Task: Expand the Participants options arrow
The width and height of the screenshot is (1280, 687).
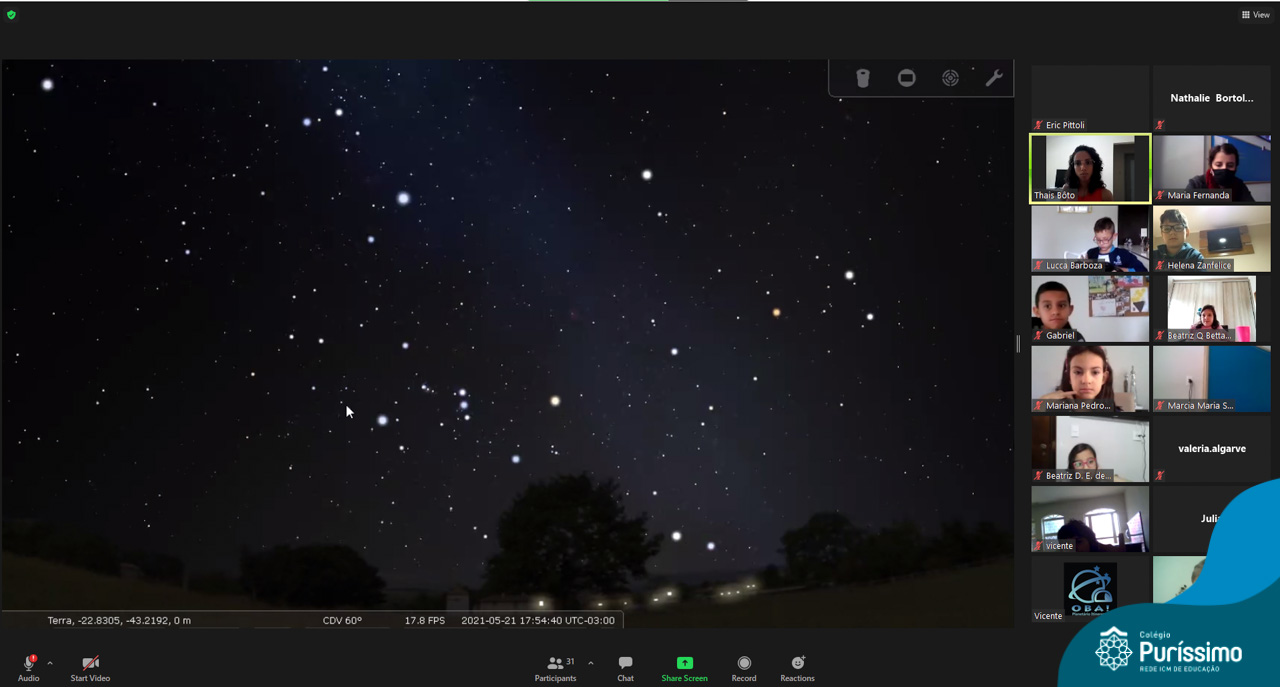Action: (x=591, y=663)
